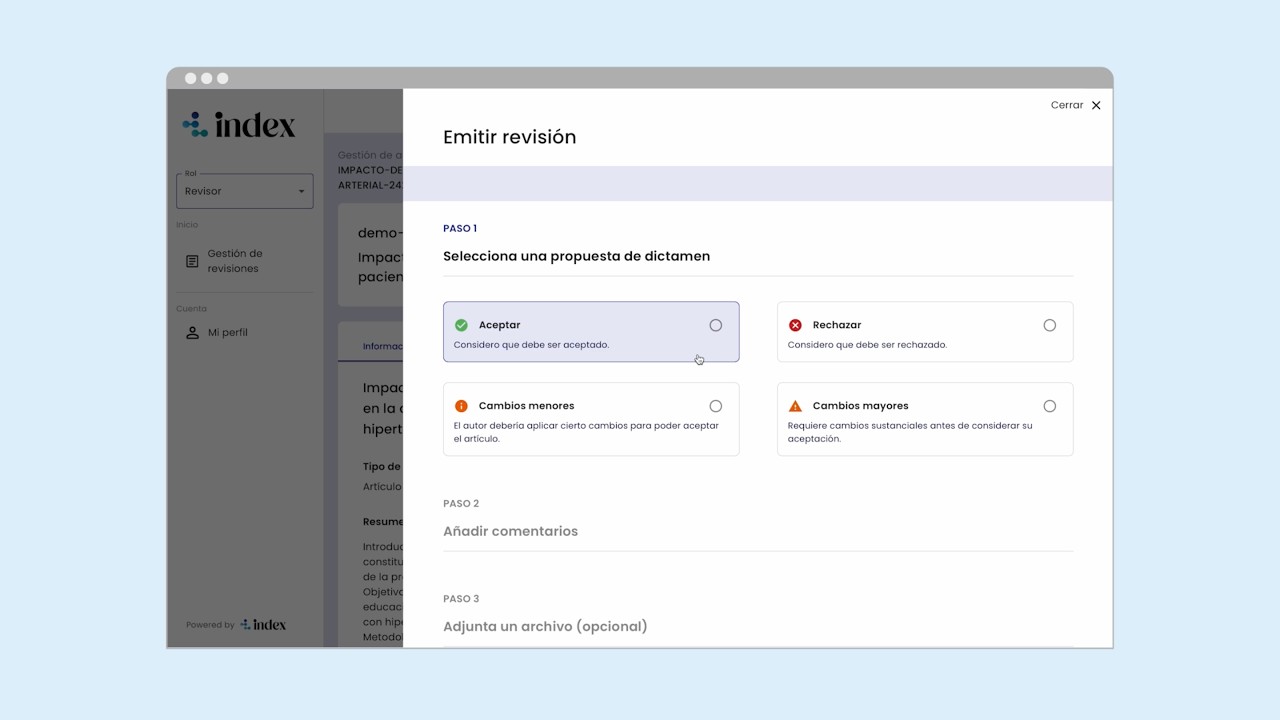Open Mi perfil in sidebar

tap(227, 332)
